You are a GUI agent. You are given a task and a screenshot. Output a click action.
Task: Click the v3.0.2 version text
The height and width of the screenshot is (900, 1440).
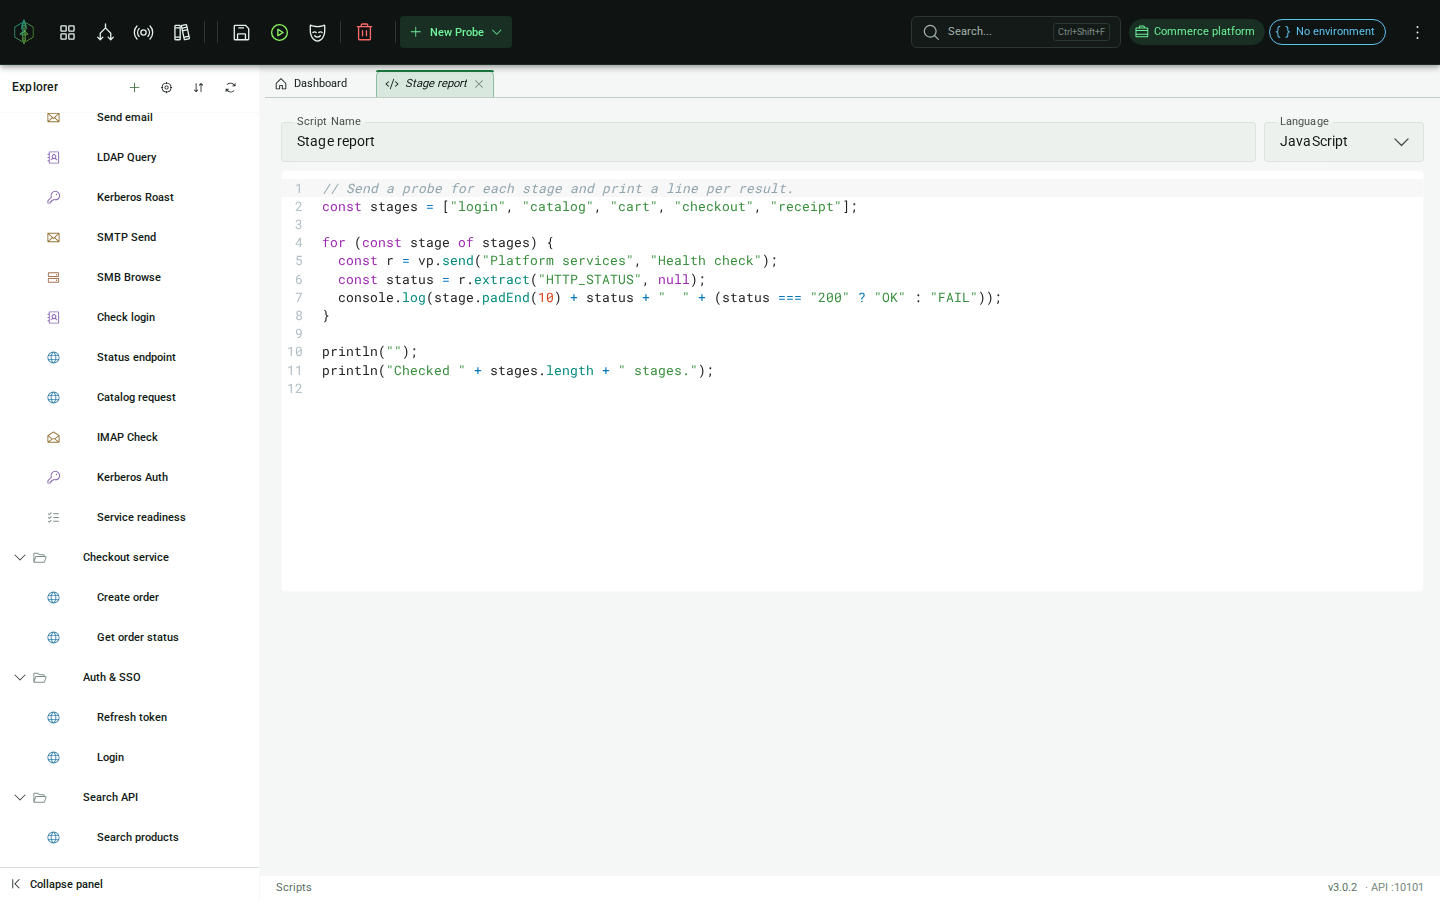[1342, 887]
